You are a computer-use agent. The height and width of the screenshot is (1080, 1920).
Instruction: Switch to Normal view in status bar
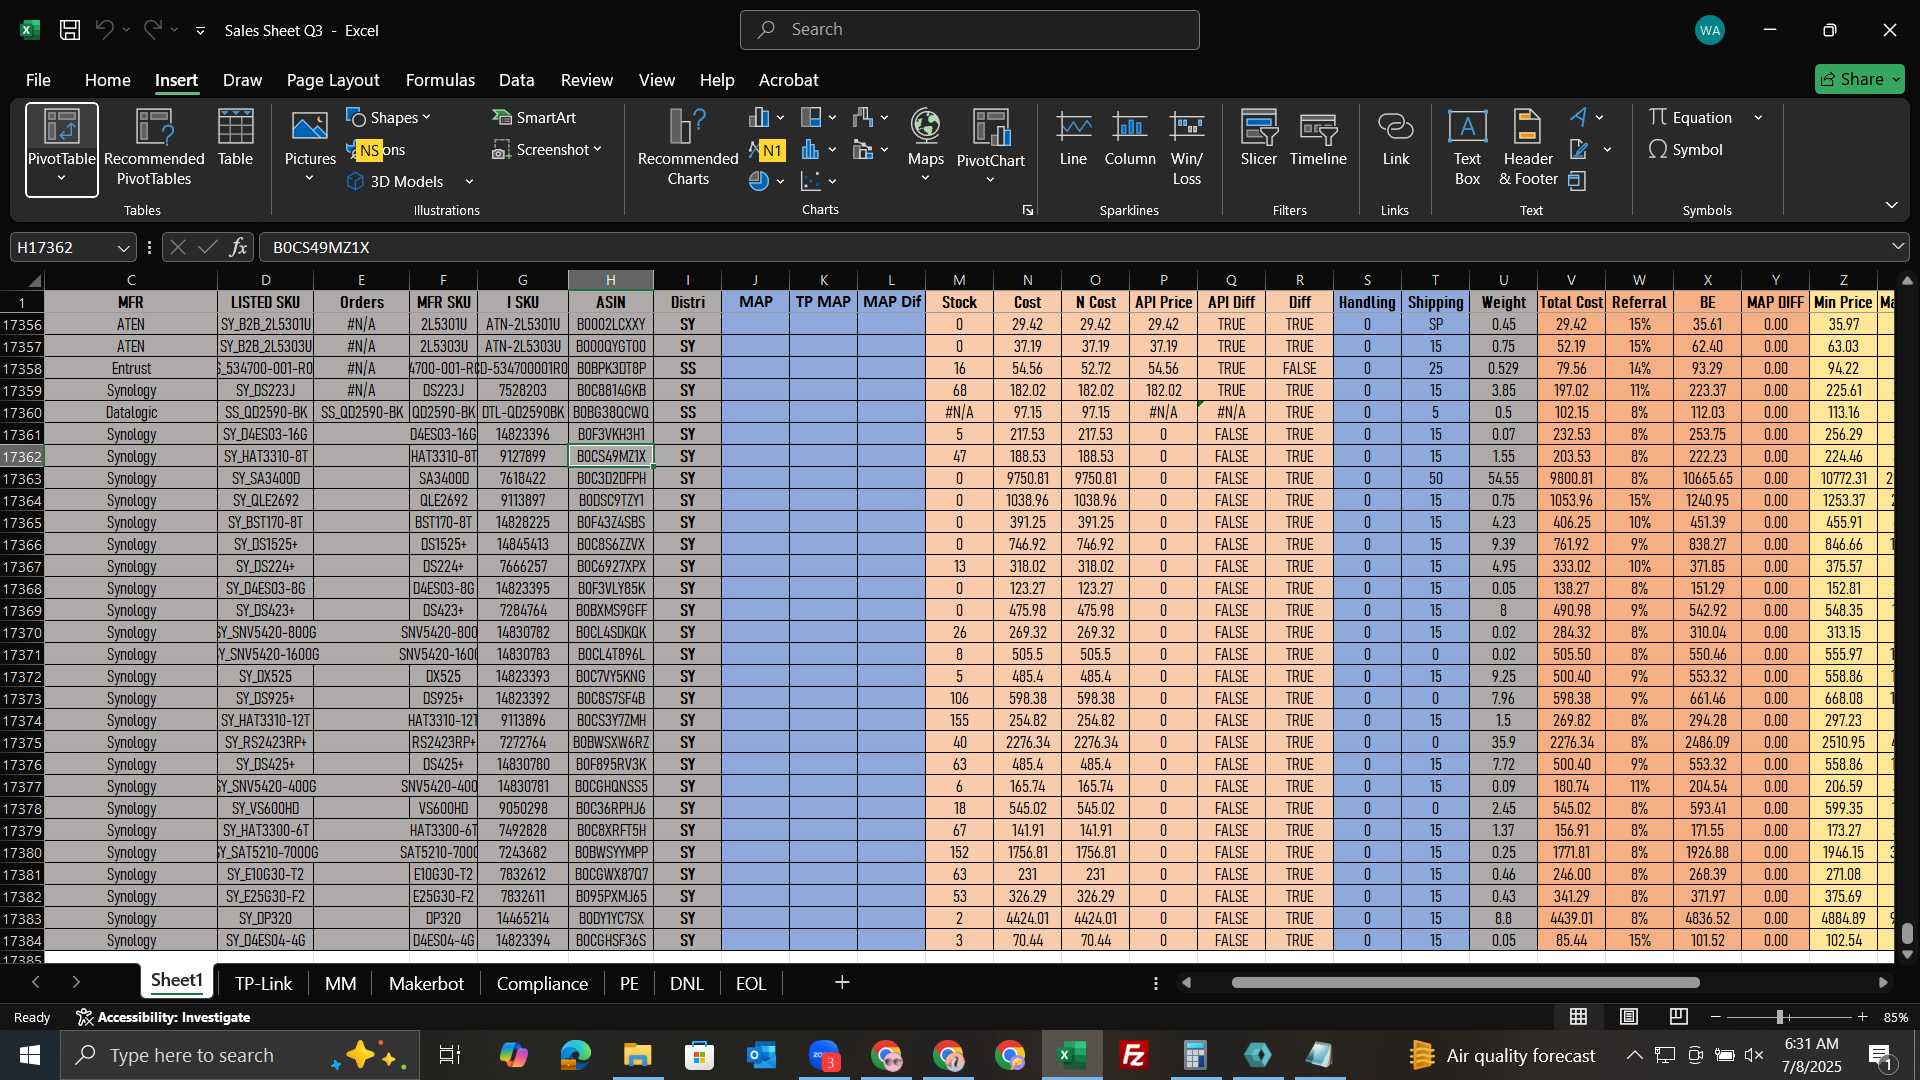1579,1017
